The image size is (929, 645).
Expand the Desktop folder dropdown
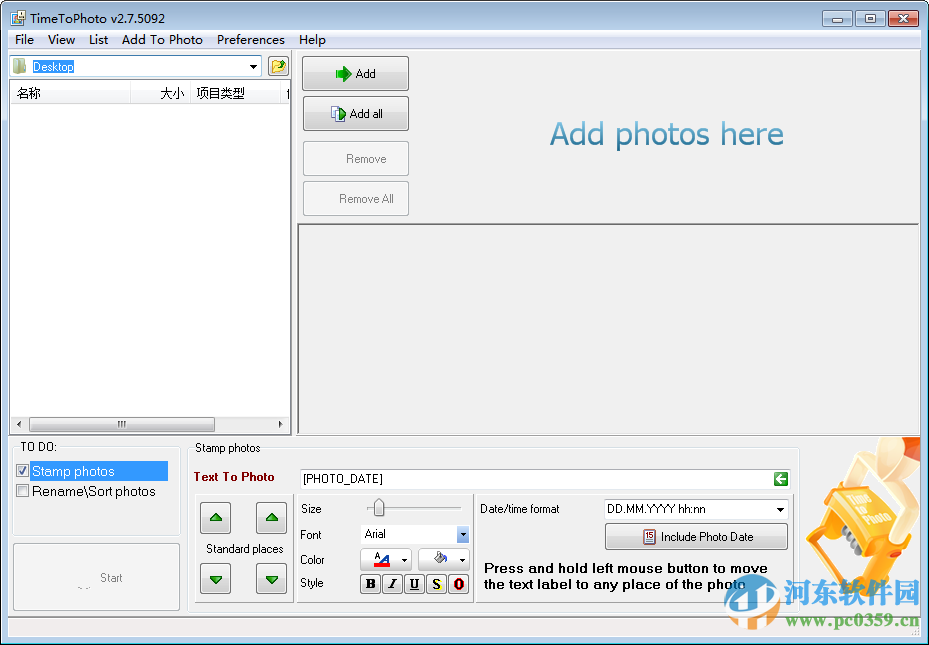click(x=254, y=66)
